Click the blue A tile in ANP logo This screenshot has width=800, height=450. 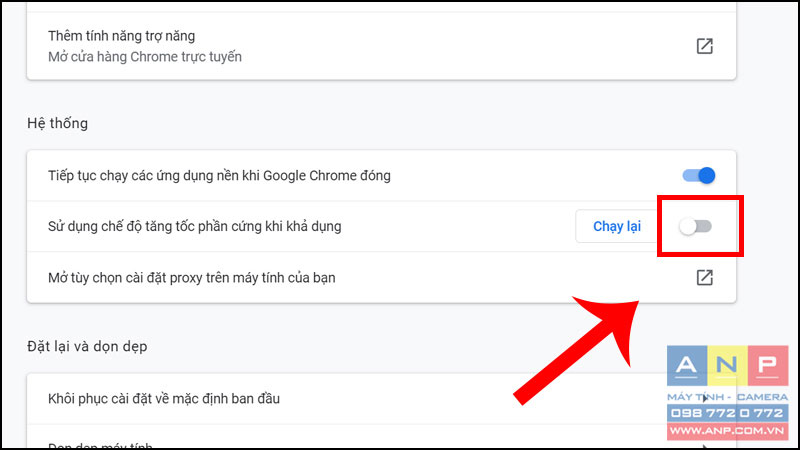[687, 365]
